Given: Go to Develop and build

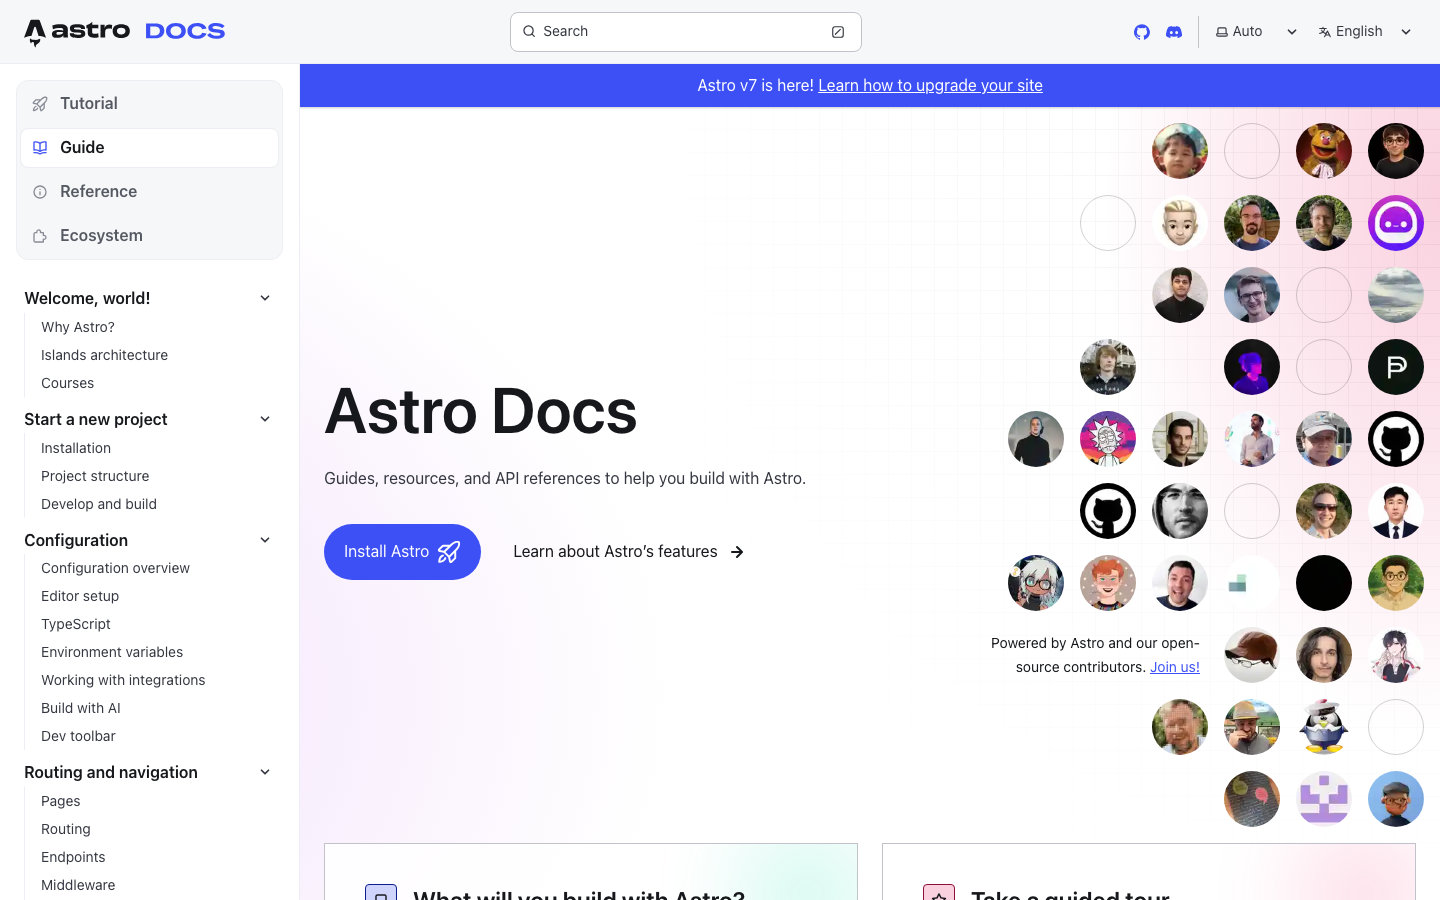Looking at the screenshot, I should 99,504.
